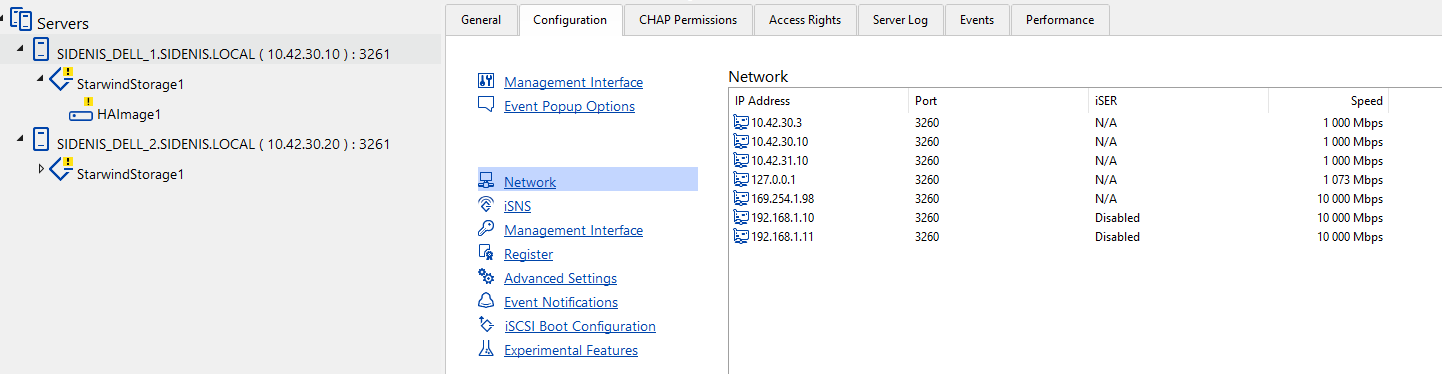The height and width of the screenshot is (374, 1442).
Task: Click the network icon beside 10.42.30.3
Action: pyautogui.click(x=741, y=122)
